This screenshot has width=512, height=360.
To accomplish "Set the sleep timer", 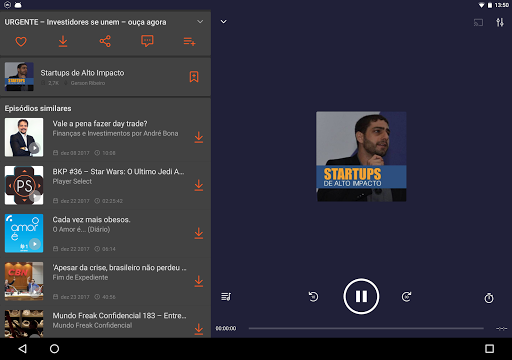I will pyautogui.click(x=489, y=298).
